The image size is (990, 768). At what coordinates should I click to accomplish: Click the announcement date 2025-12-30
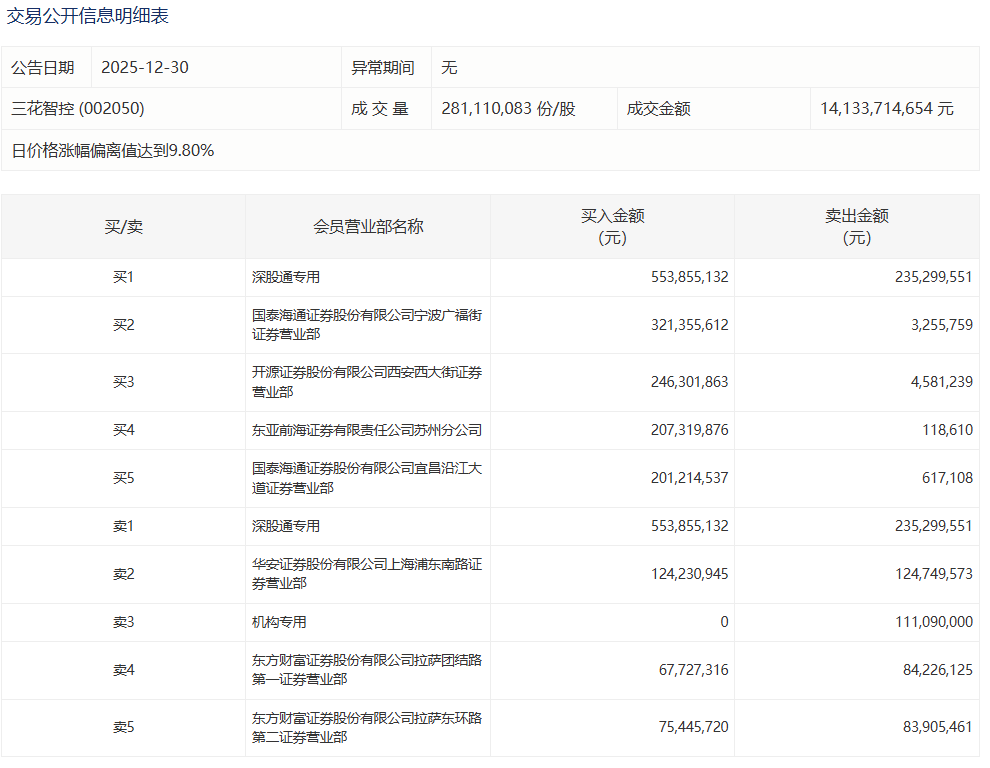pos(144,68)
